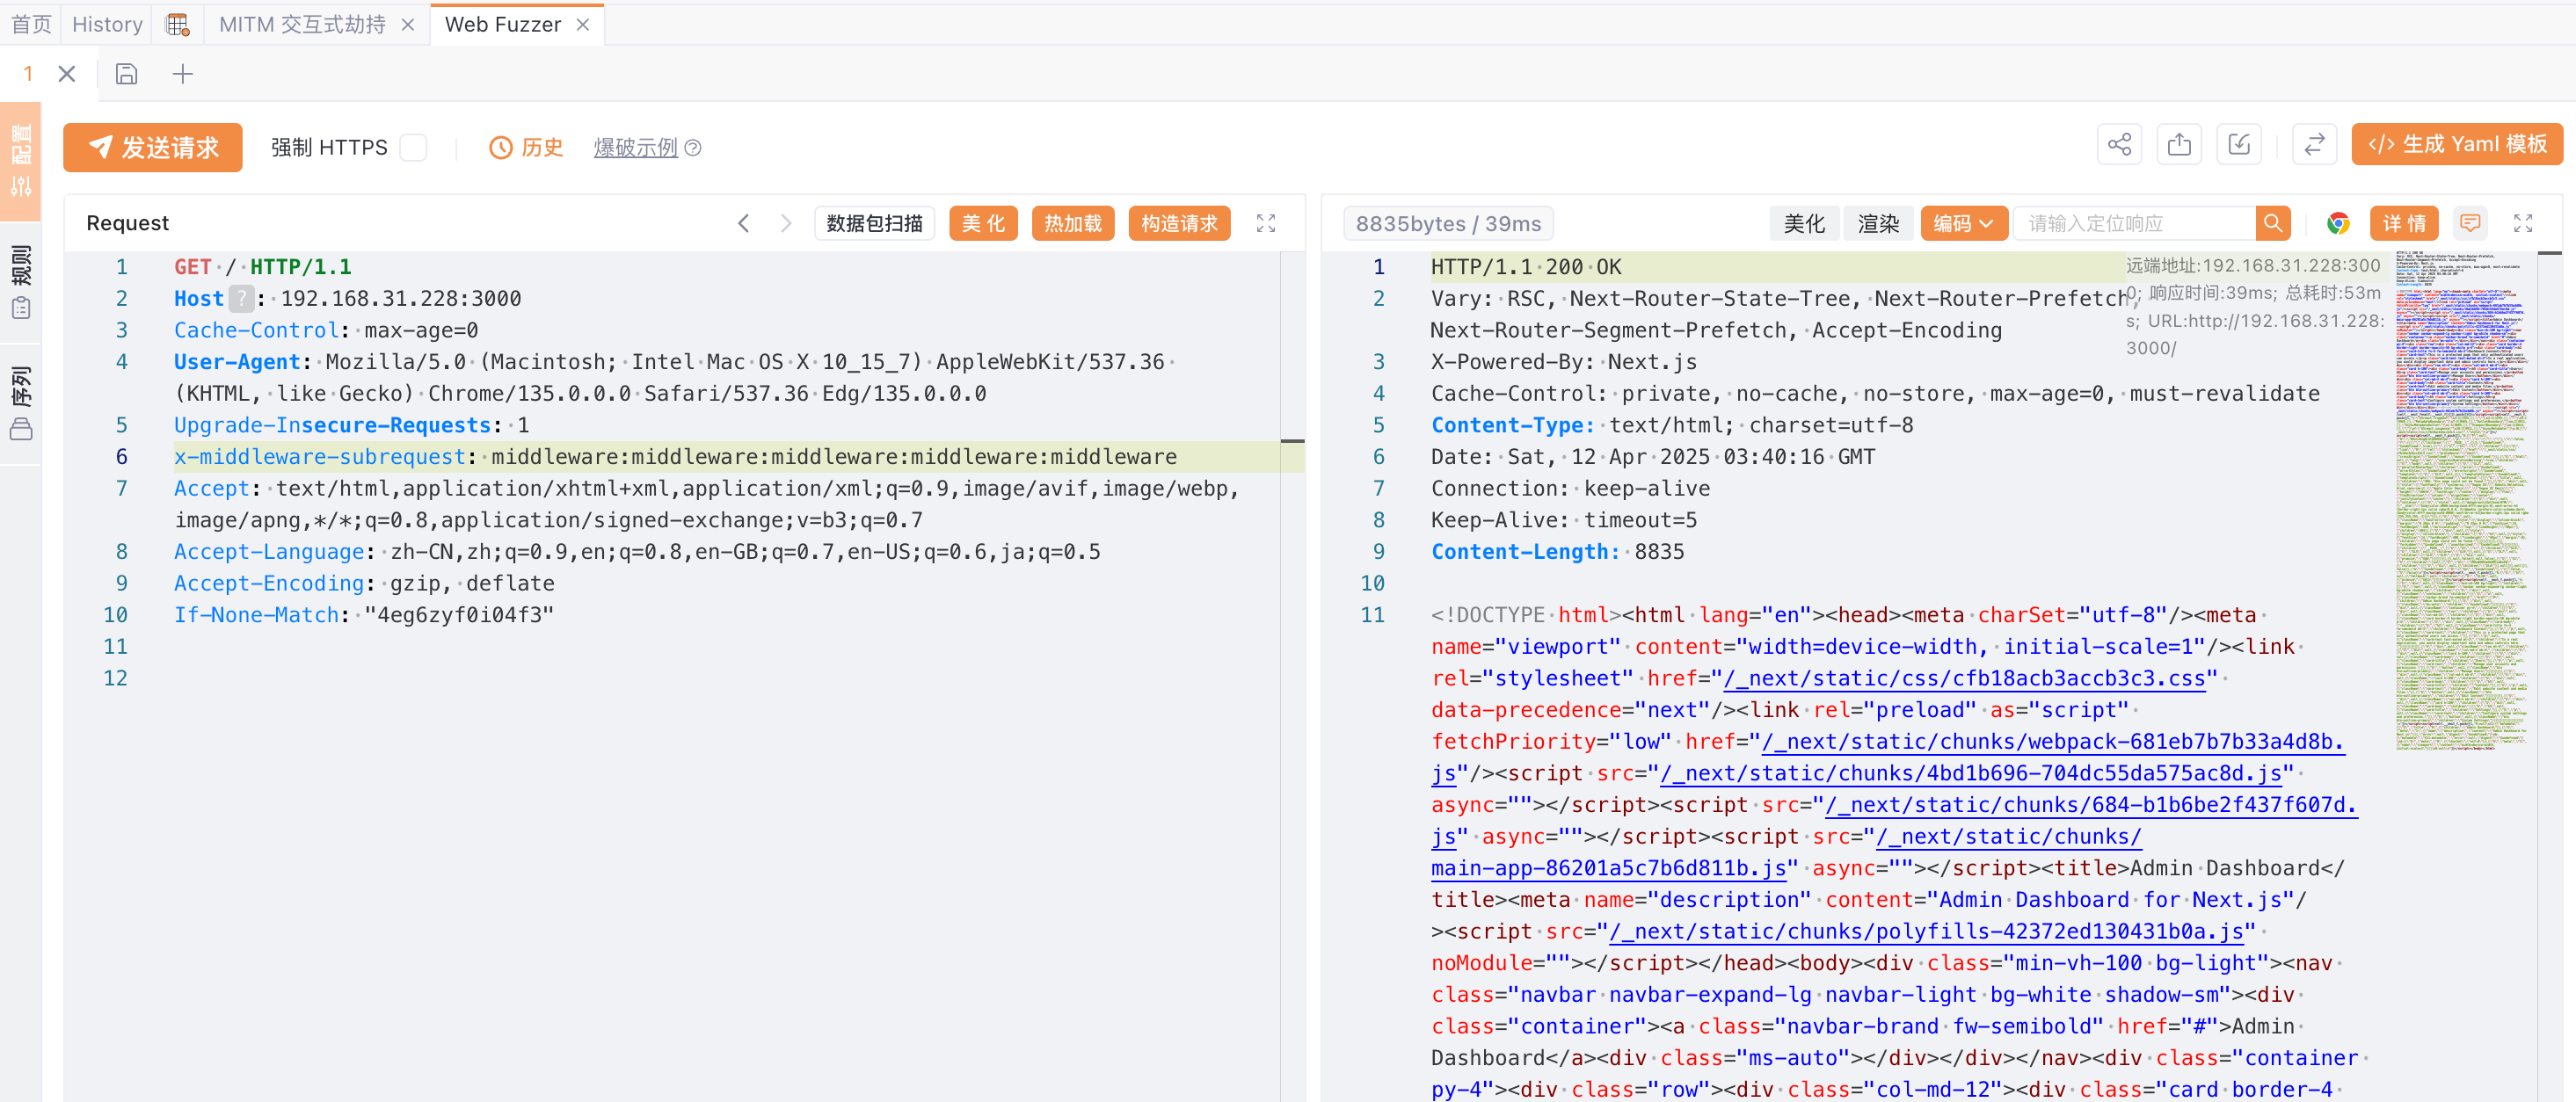Click the 热加载 hot reload button
This screenshot has height=1102, width=2576.
[1072, 223]
